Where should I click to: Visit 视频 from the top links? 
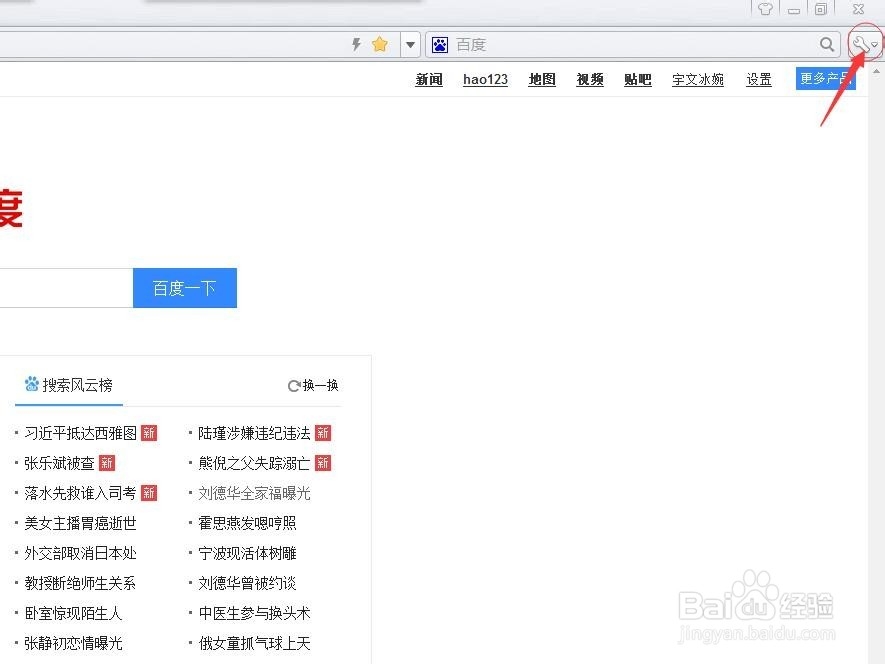[x=589, y=80]
